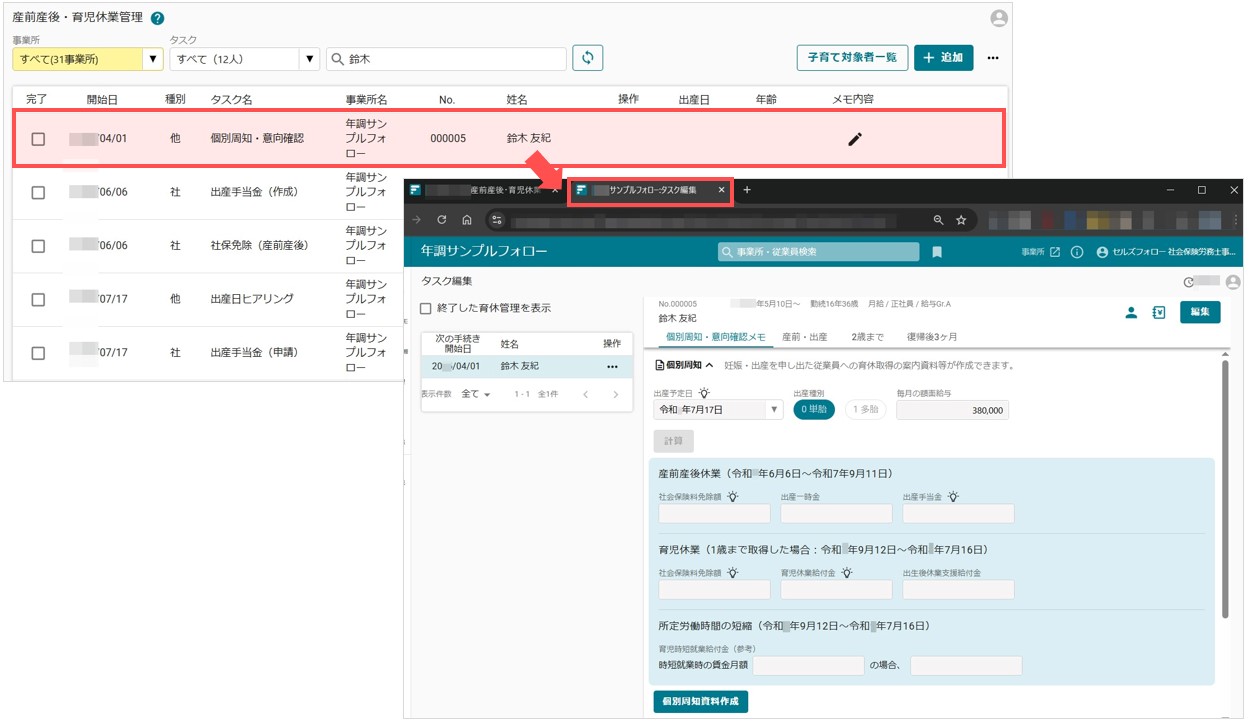Check the 完了 box for 出産日ヒアリング
1249x723 pixels.
coord(38,299)
